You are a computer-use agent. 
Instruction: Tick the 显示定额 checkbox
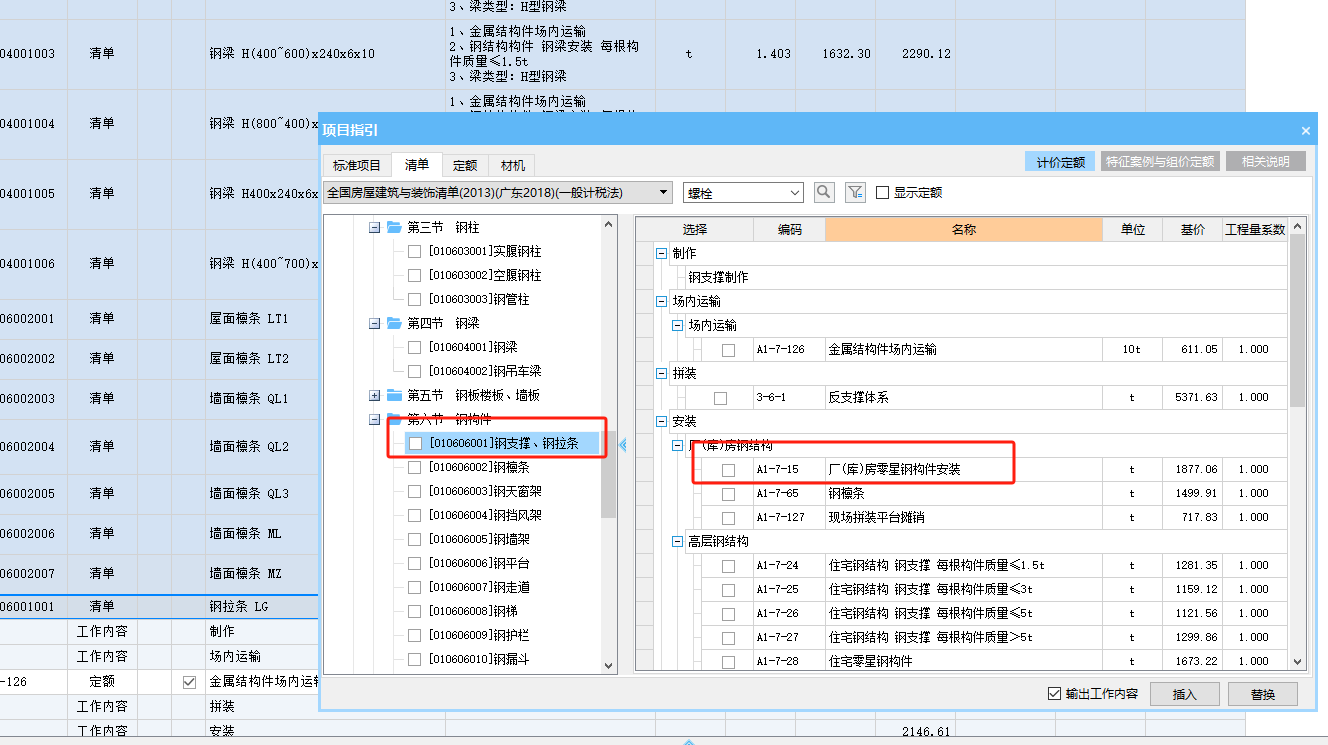pyautogui.click(x=882, y=192)
